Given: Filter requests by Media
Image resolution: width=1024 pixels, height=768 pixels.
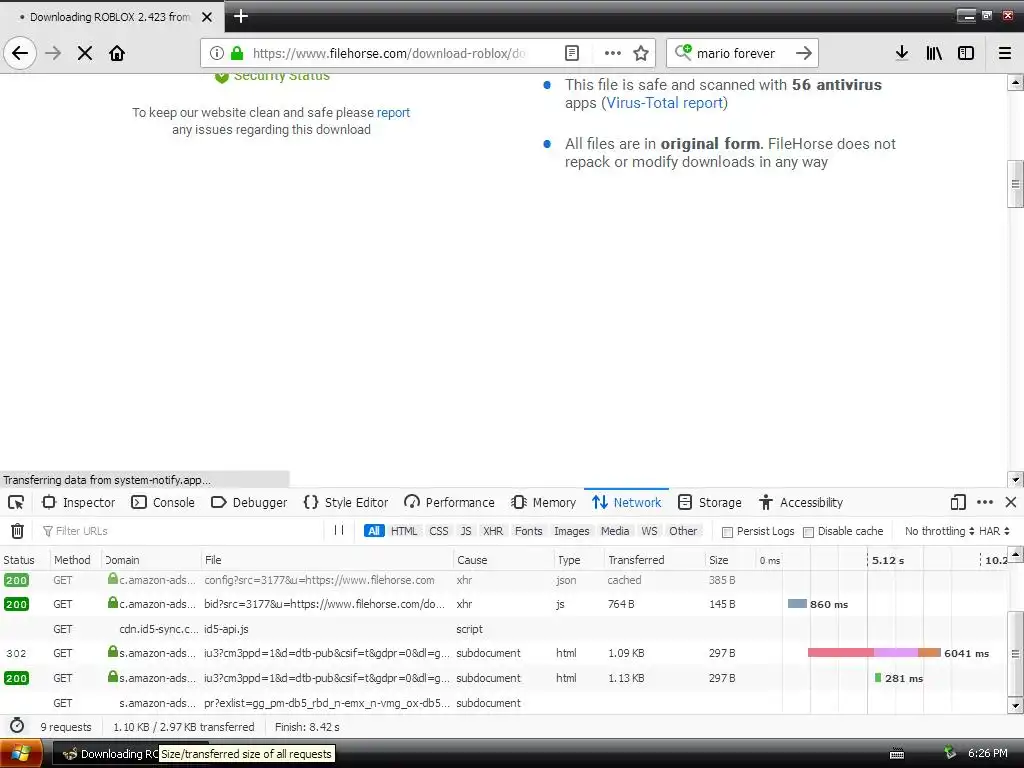Looking at the screenshot, I should [x=615, y=531].
